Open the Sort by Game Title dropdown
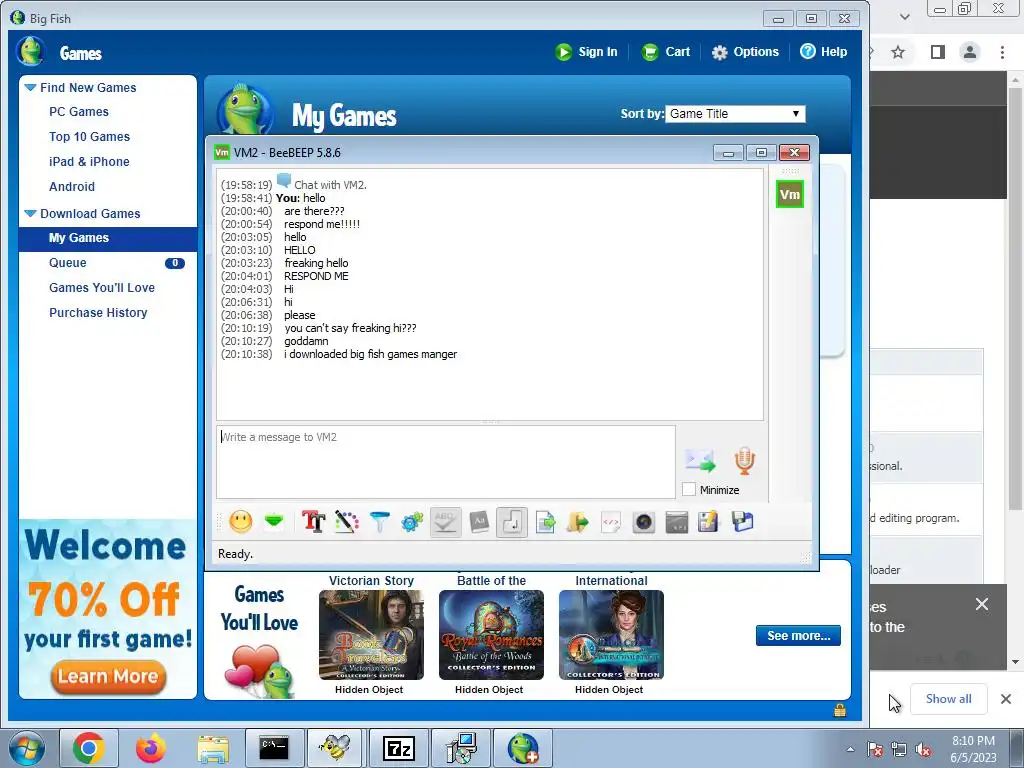The image size is (1024, 768). (x=735, y=114)
